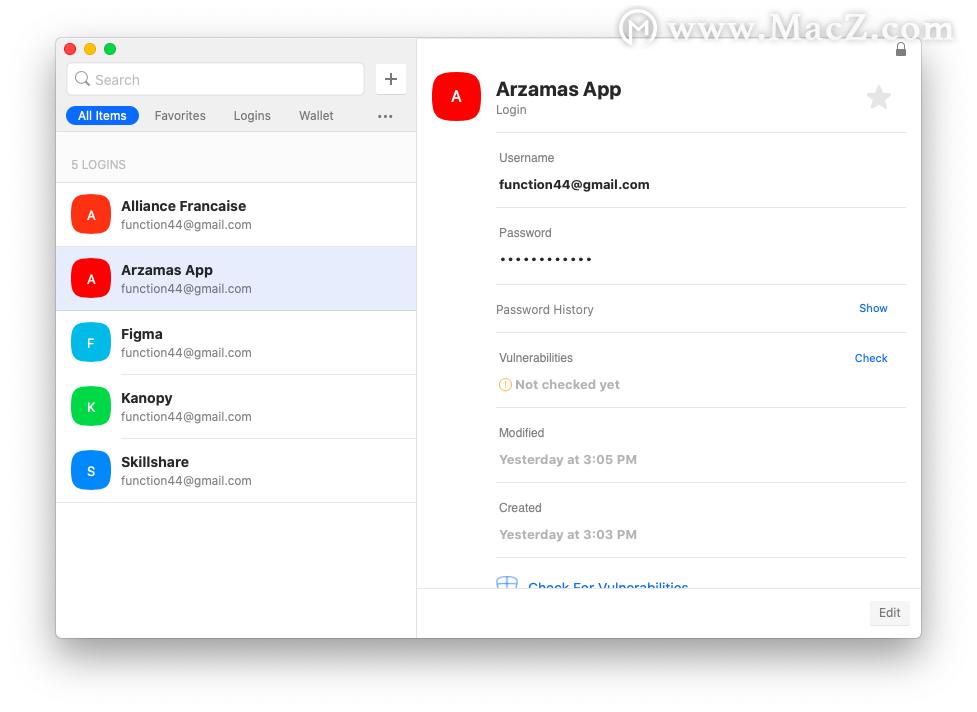Select the All Items filter
The width and height of the screenshot is (977, 712).
[102, 115]
